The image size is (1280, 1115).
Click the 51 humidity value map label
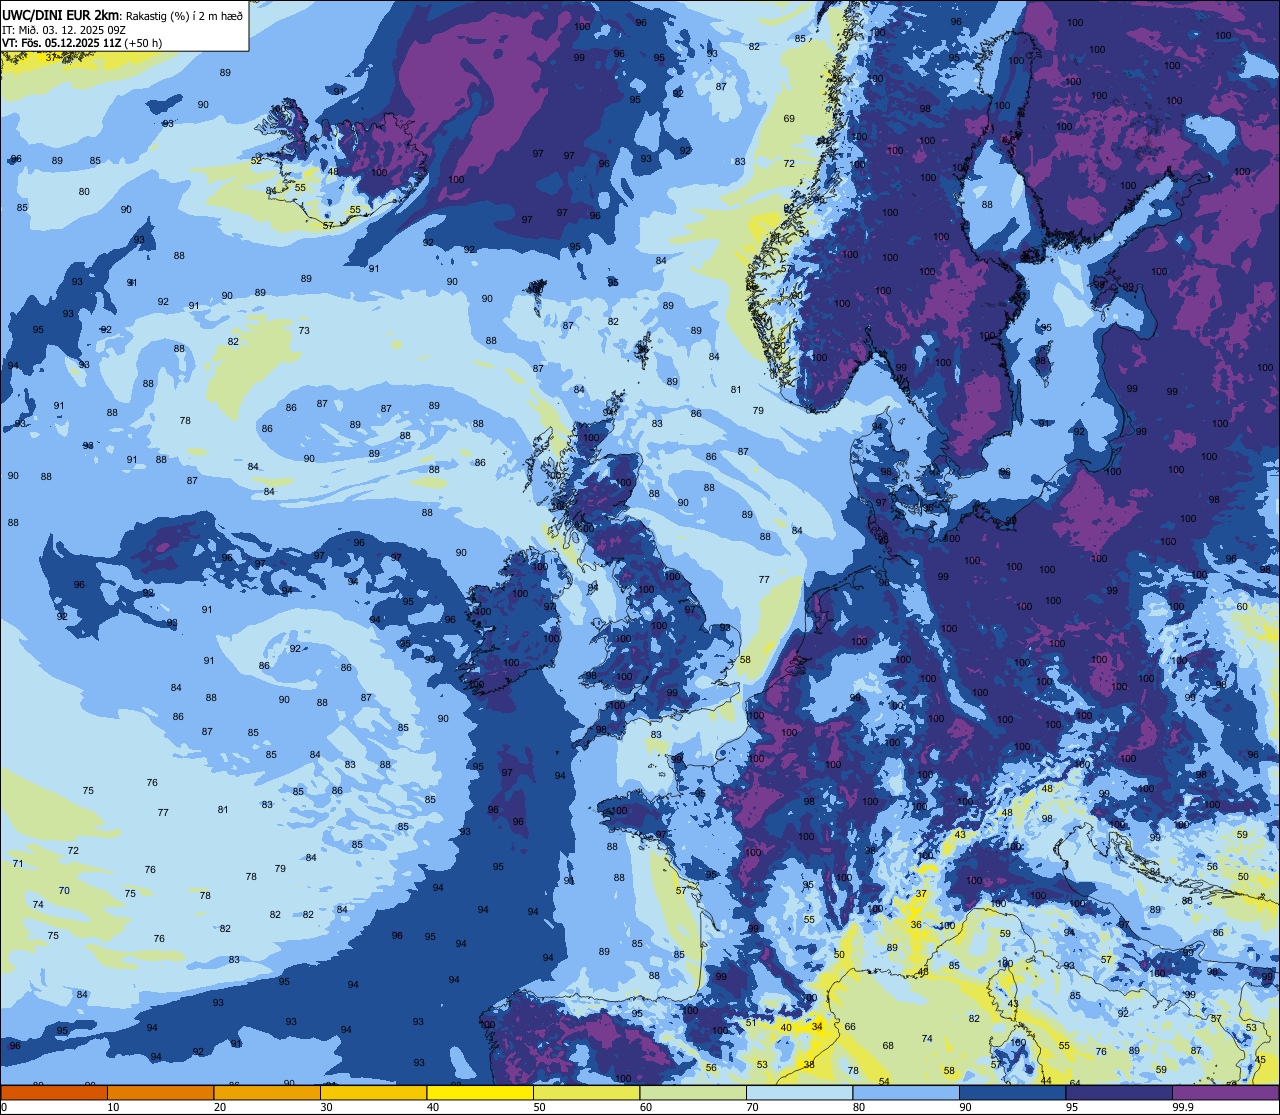tap(751, 1023)
